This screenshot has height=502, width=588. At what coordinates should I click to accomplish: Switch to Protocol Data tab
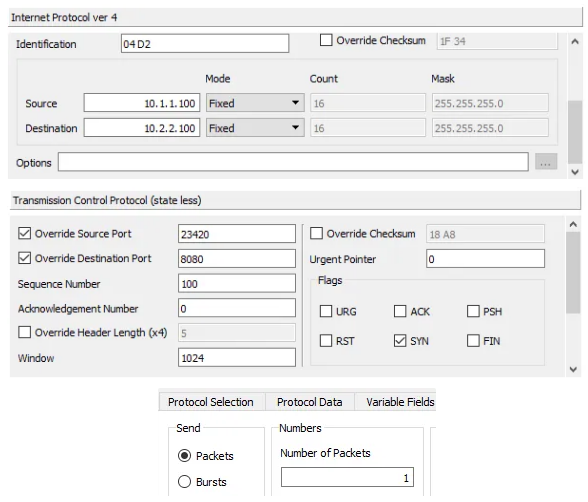309,402
